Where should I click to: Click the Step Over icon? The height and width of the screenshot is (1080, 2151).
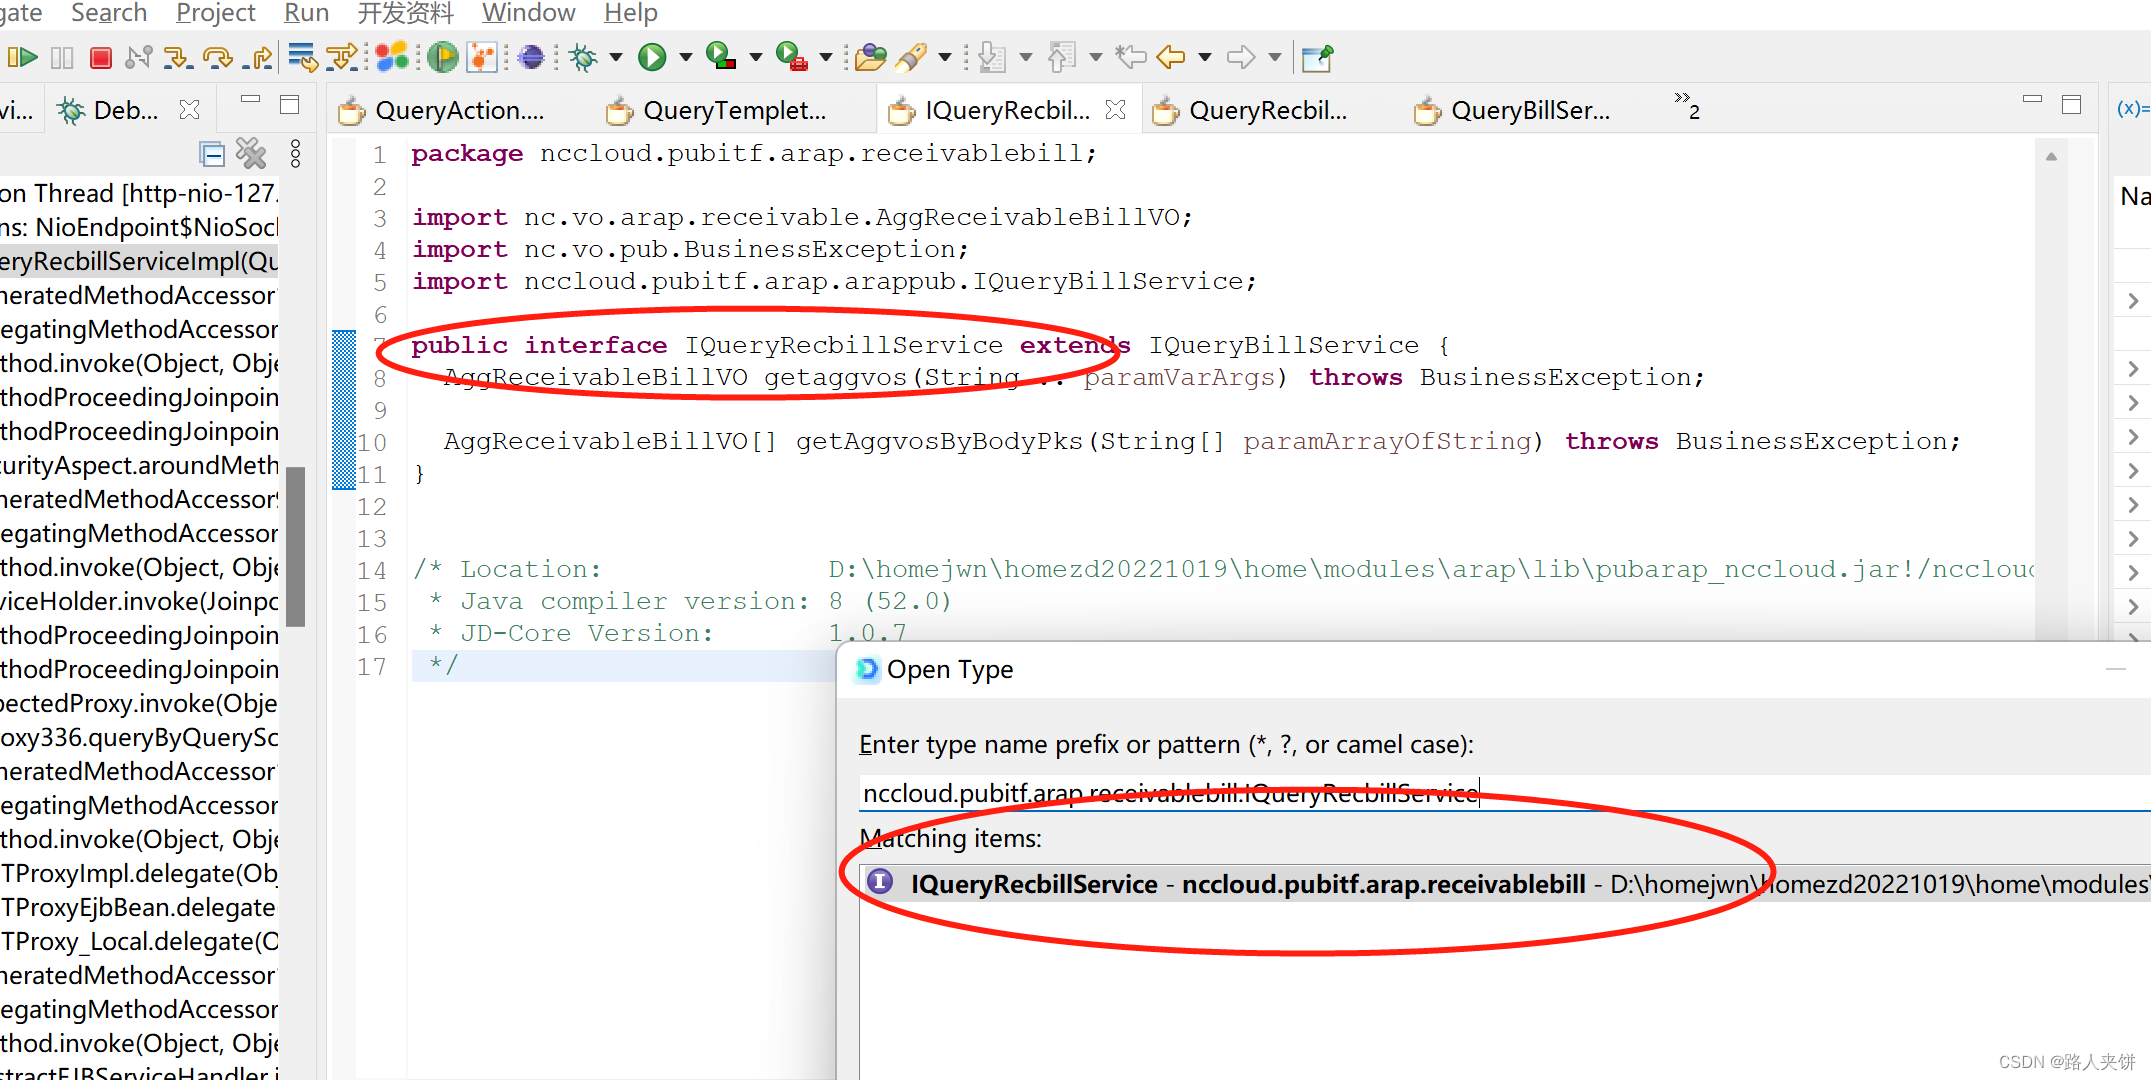point(217,57)
